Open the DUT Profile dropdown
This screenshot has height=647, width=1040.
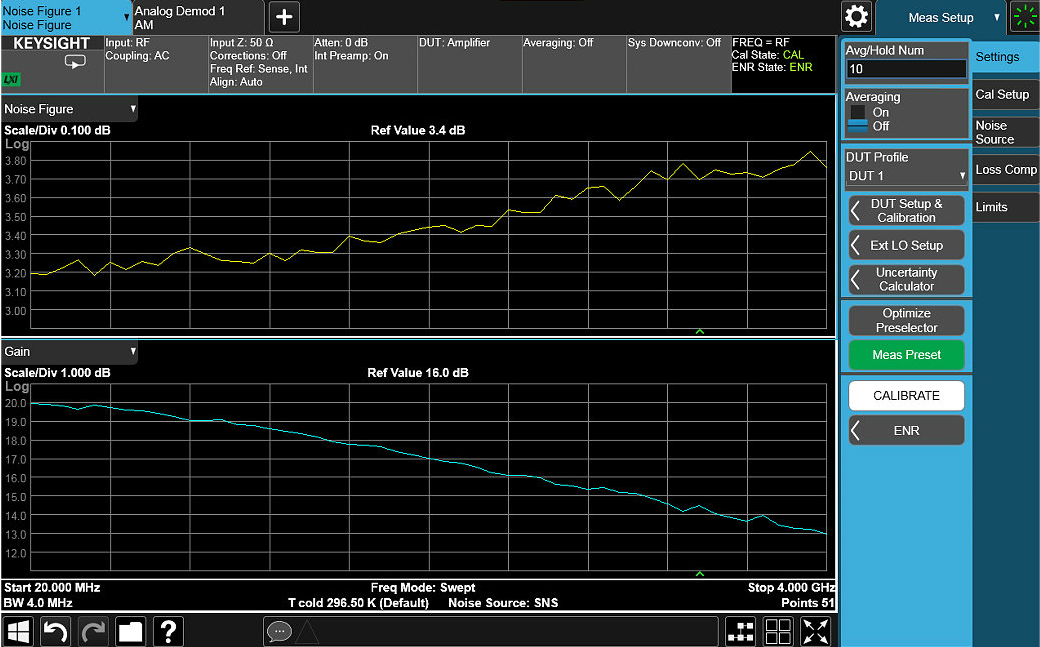tap(907, 176)
